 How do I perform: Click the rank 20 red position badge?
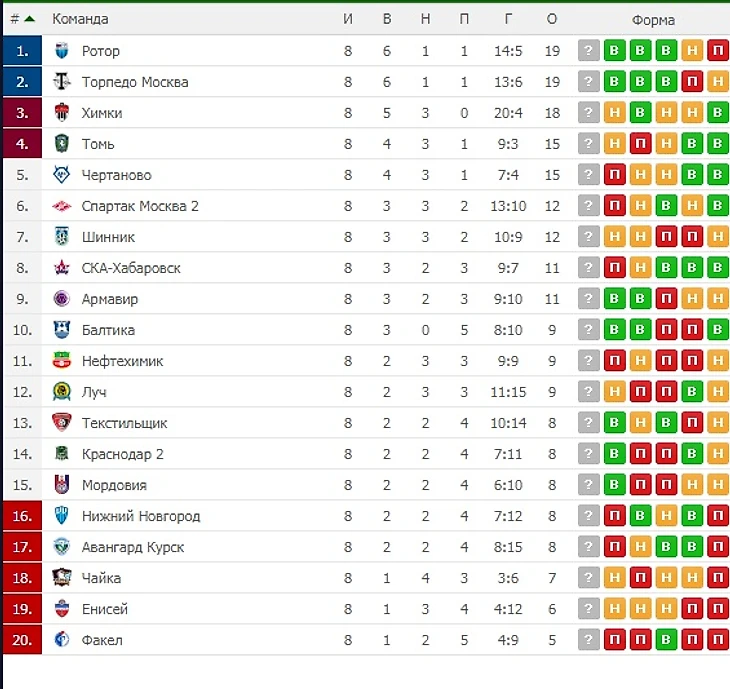tap(22, 640)
